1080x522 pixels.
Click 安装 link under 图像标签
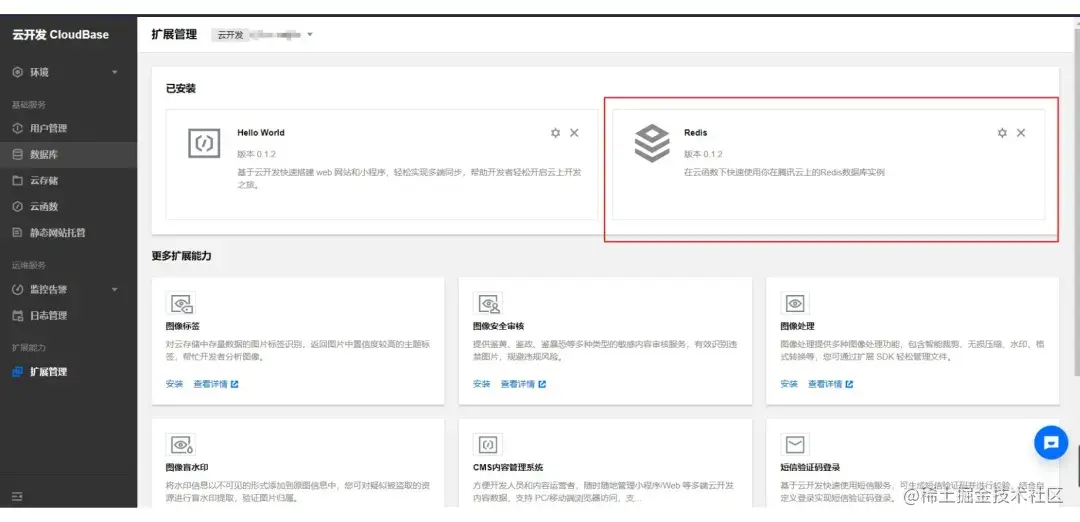174,384
